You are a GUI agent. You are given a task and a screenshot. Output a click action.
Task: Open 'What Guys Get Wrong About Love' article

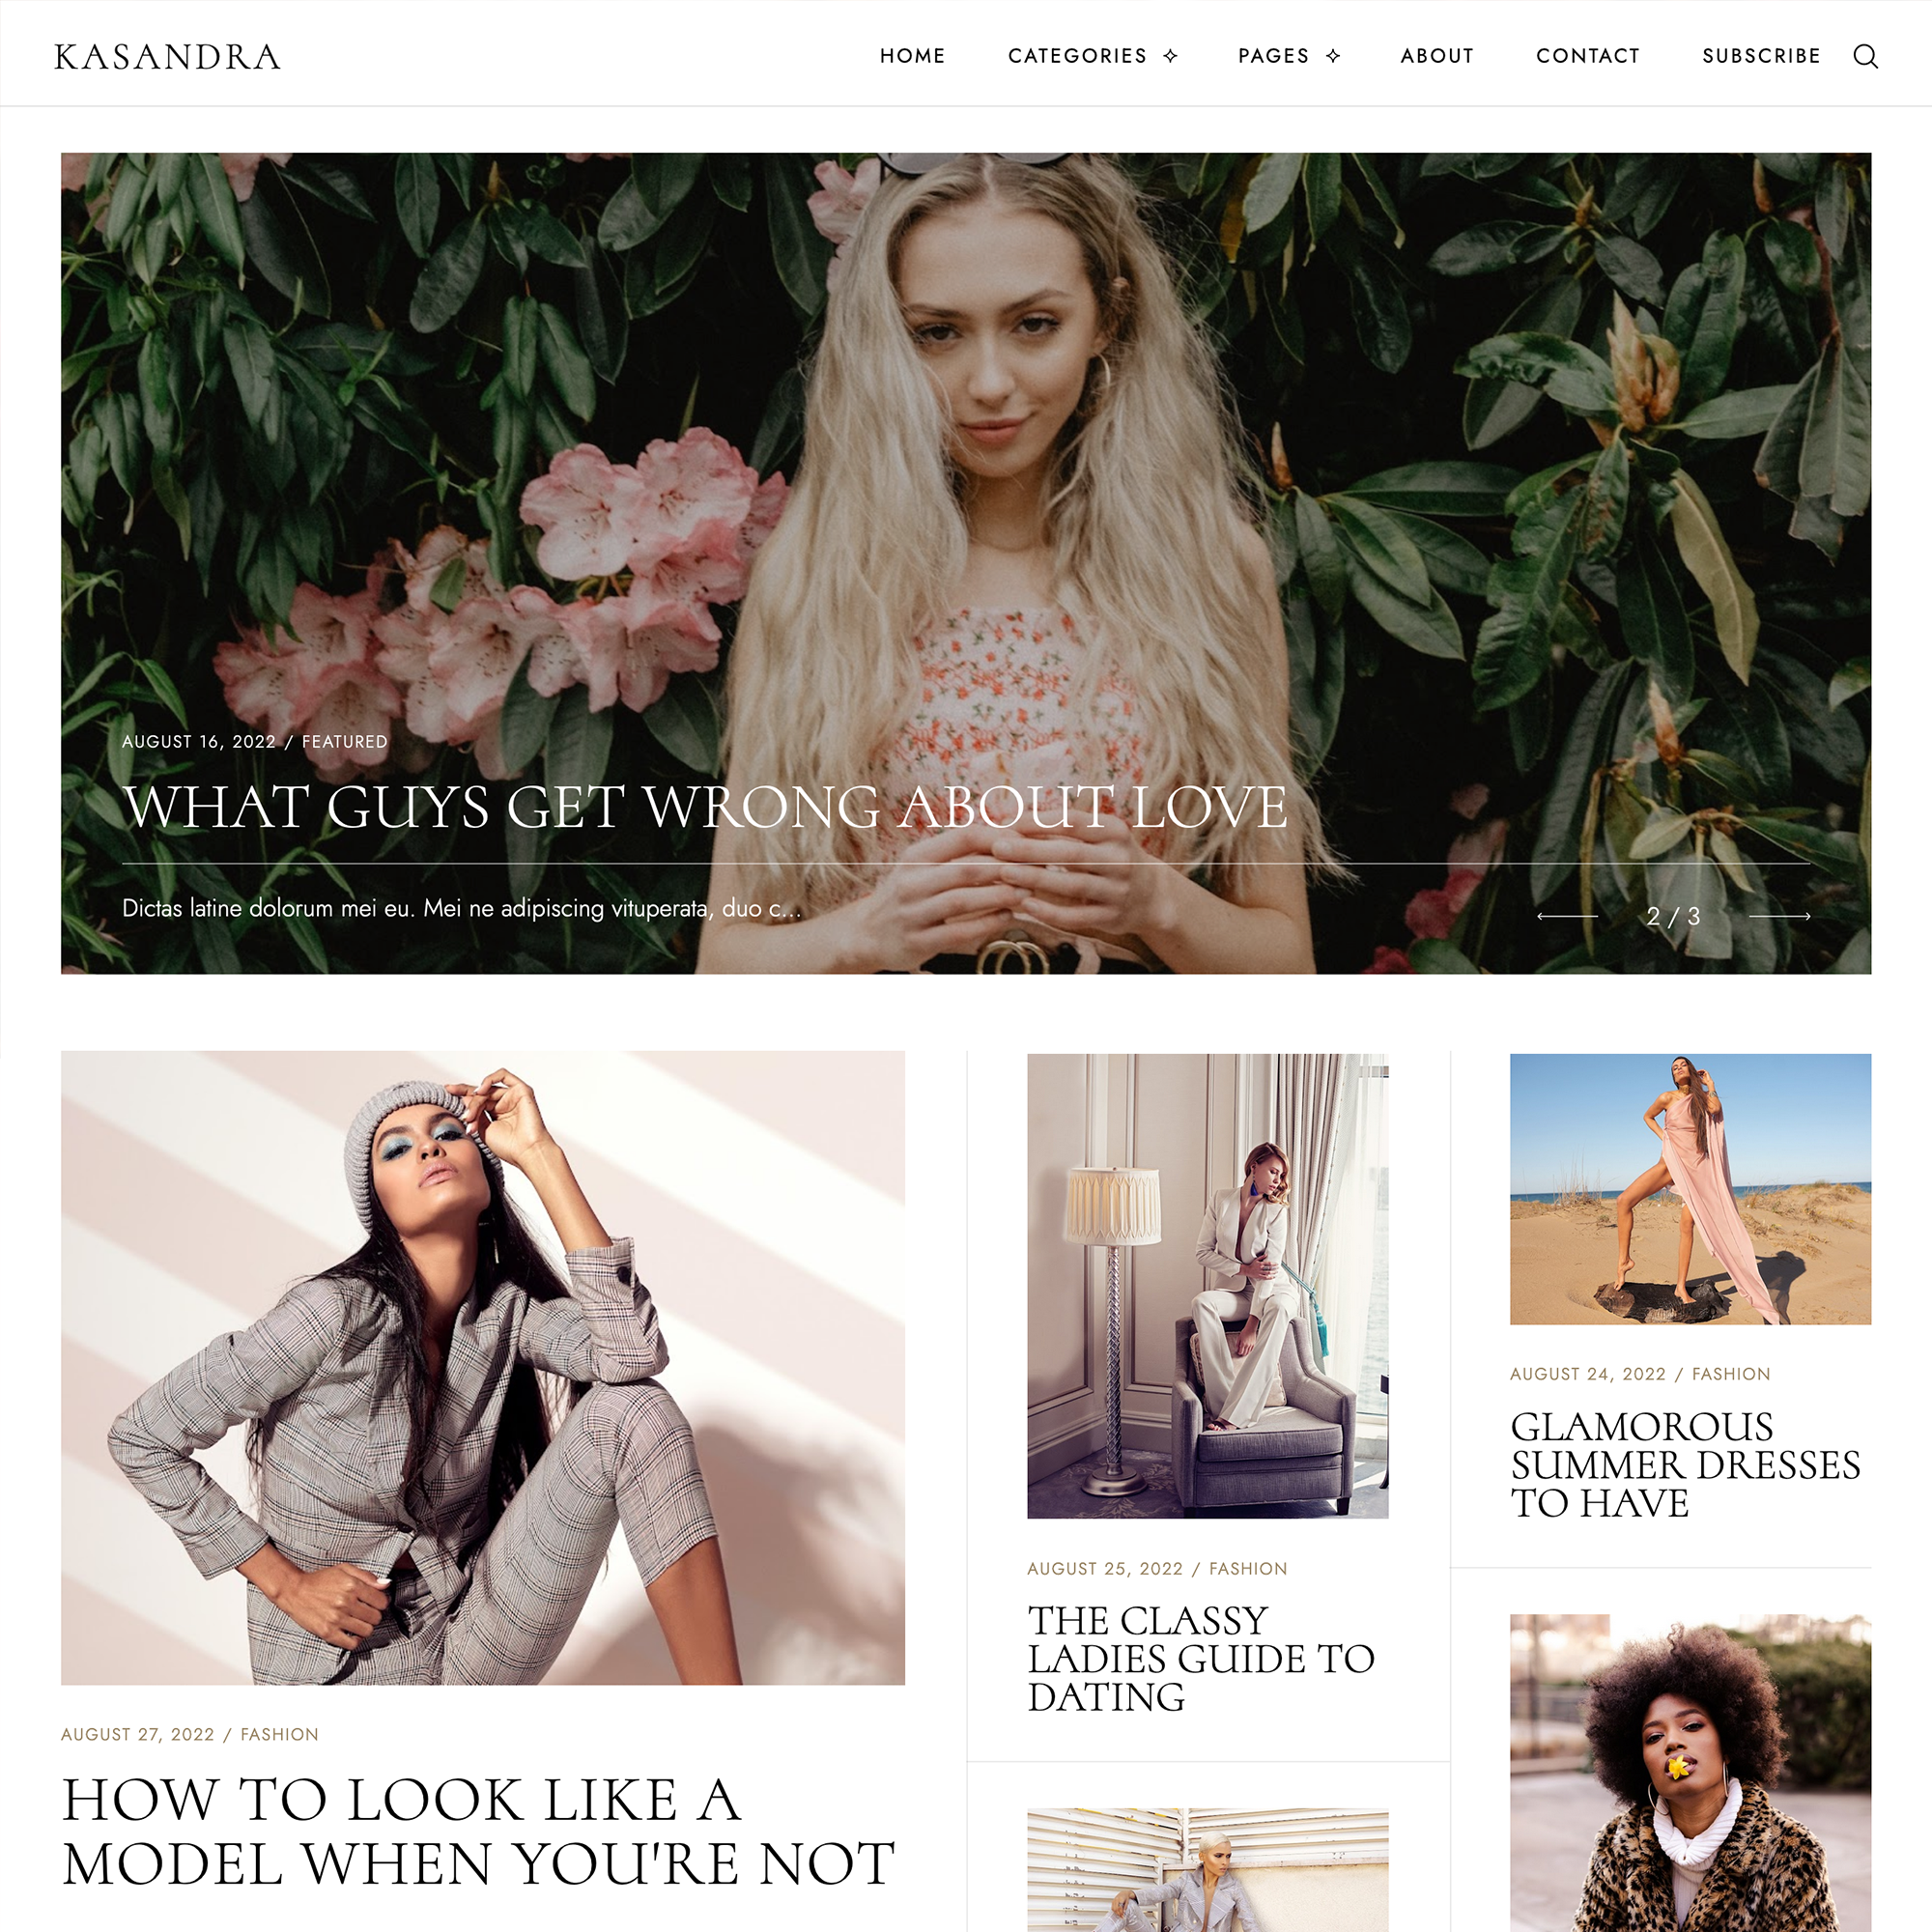tap(705, 807)
